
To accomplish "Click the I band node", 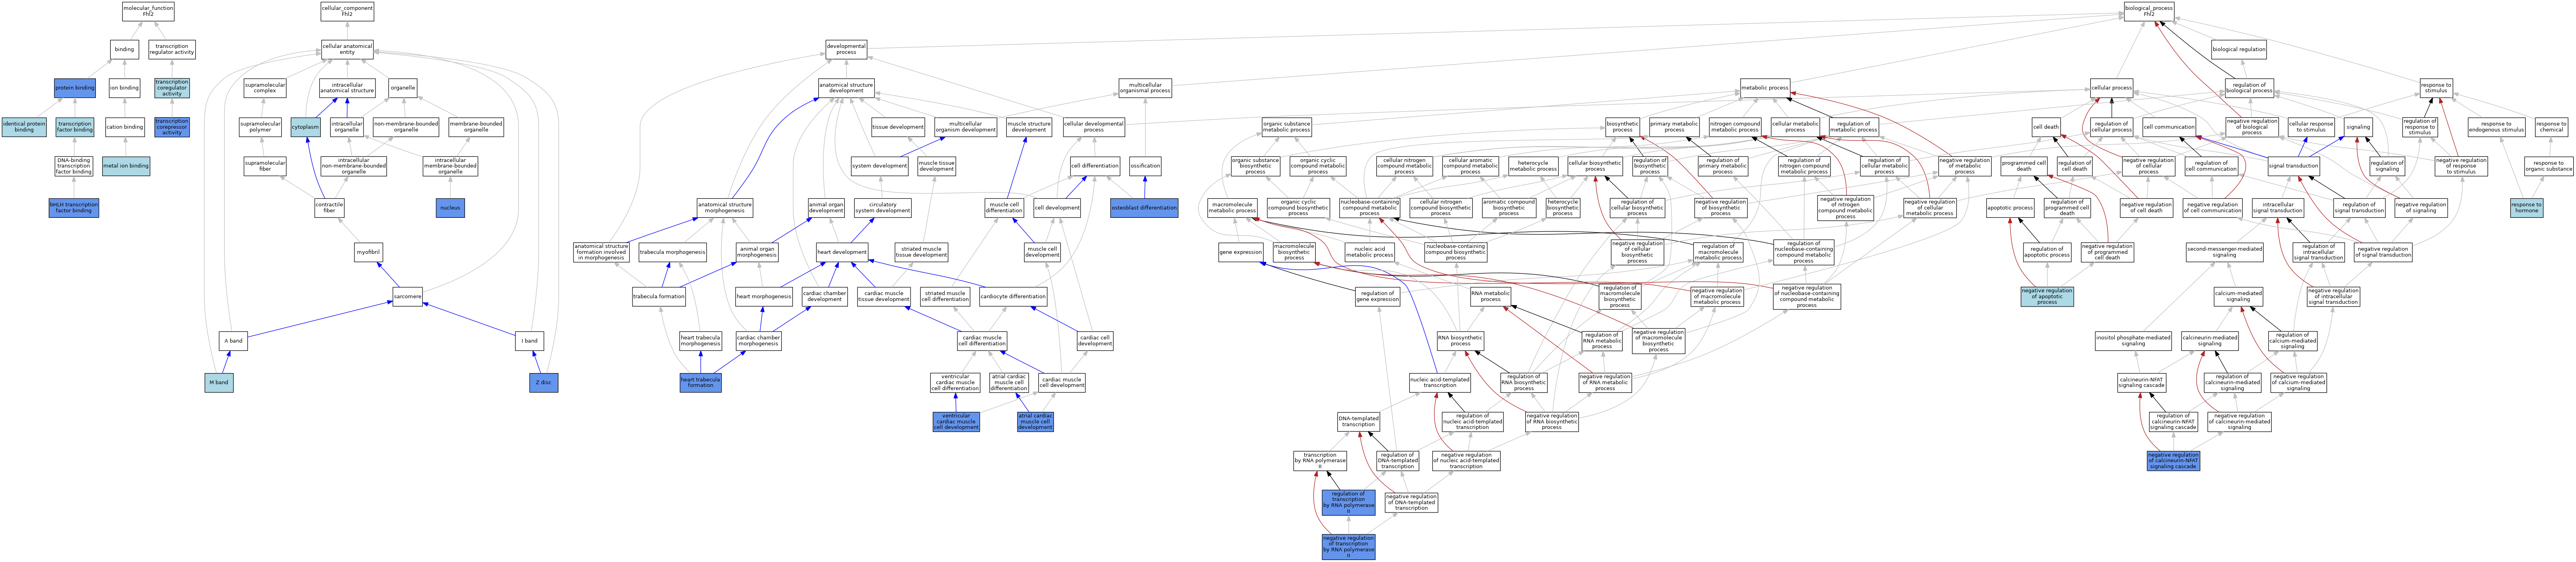I will point(529,341).
